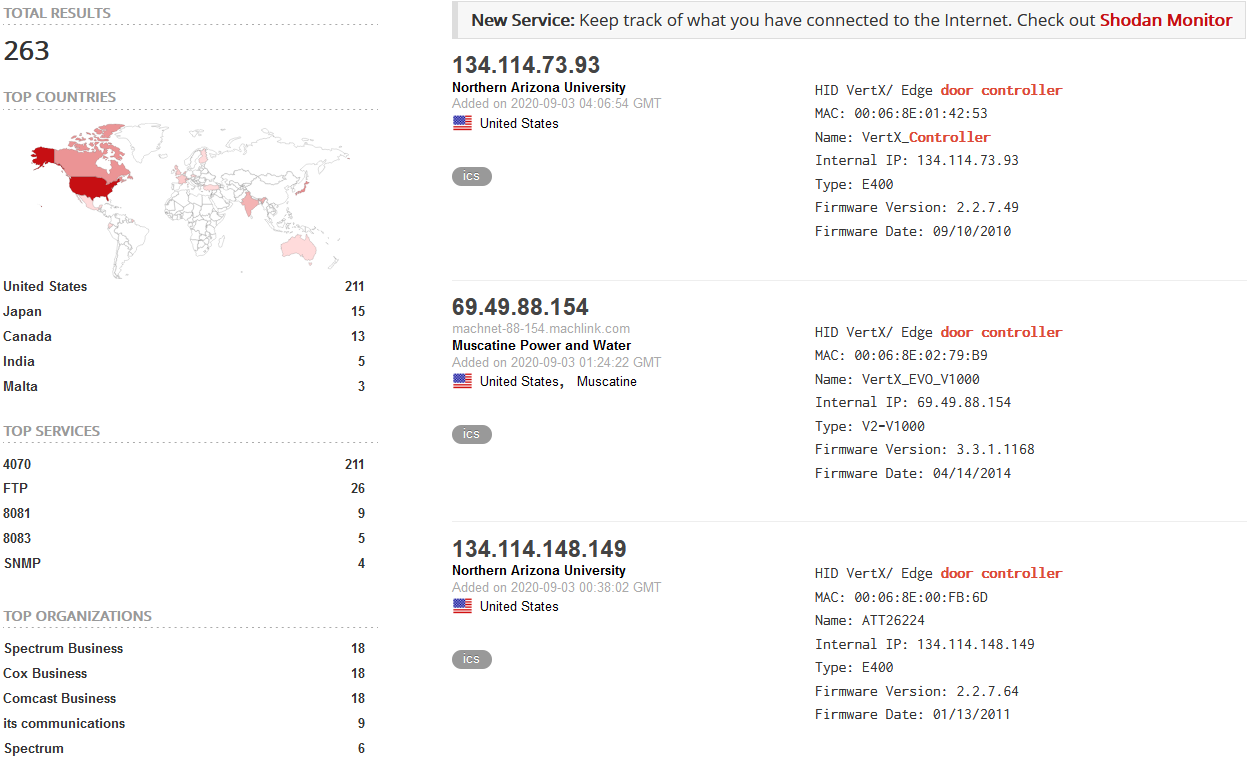
Task: Click total results count 263
Action: click(x=27, y=51)
